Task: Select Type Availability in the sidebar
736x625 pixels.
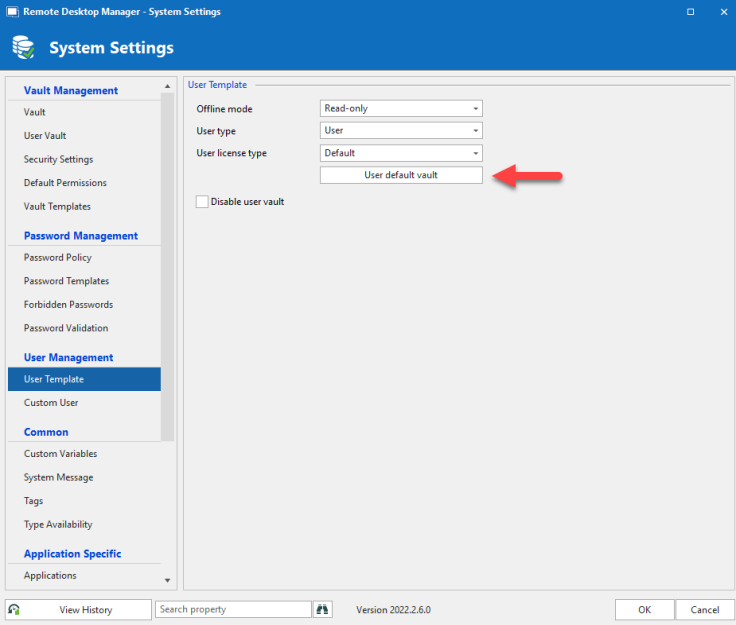Action: [x=58, y=525]
